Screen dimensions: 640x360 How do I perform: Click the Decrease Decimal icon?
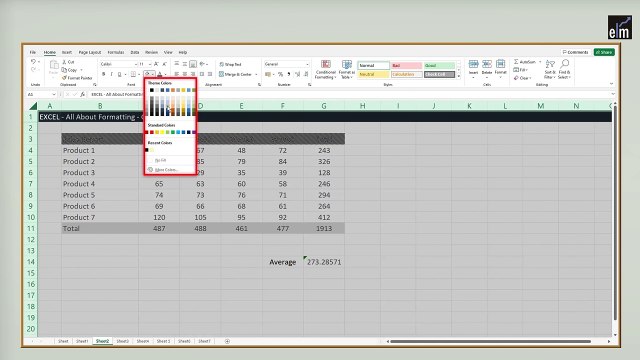tap(305, 74)
